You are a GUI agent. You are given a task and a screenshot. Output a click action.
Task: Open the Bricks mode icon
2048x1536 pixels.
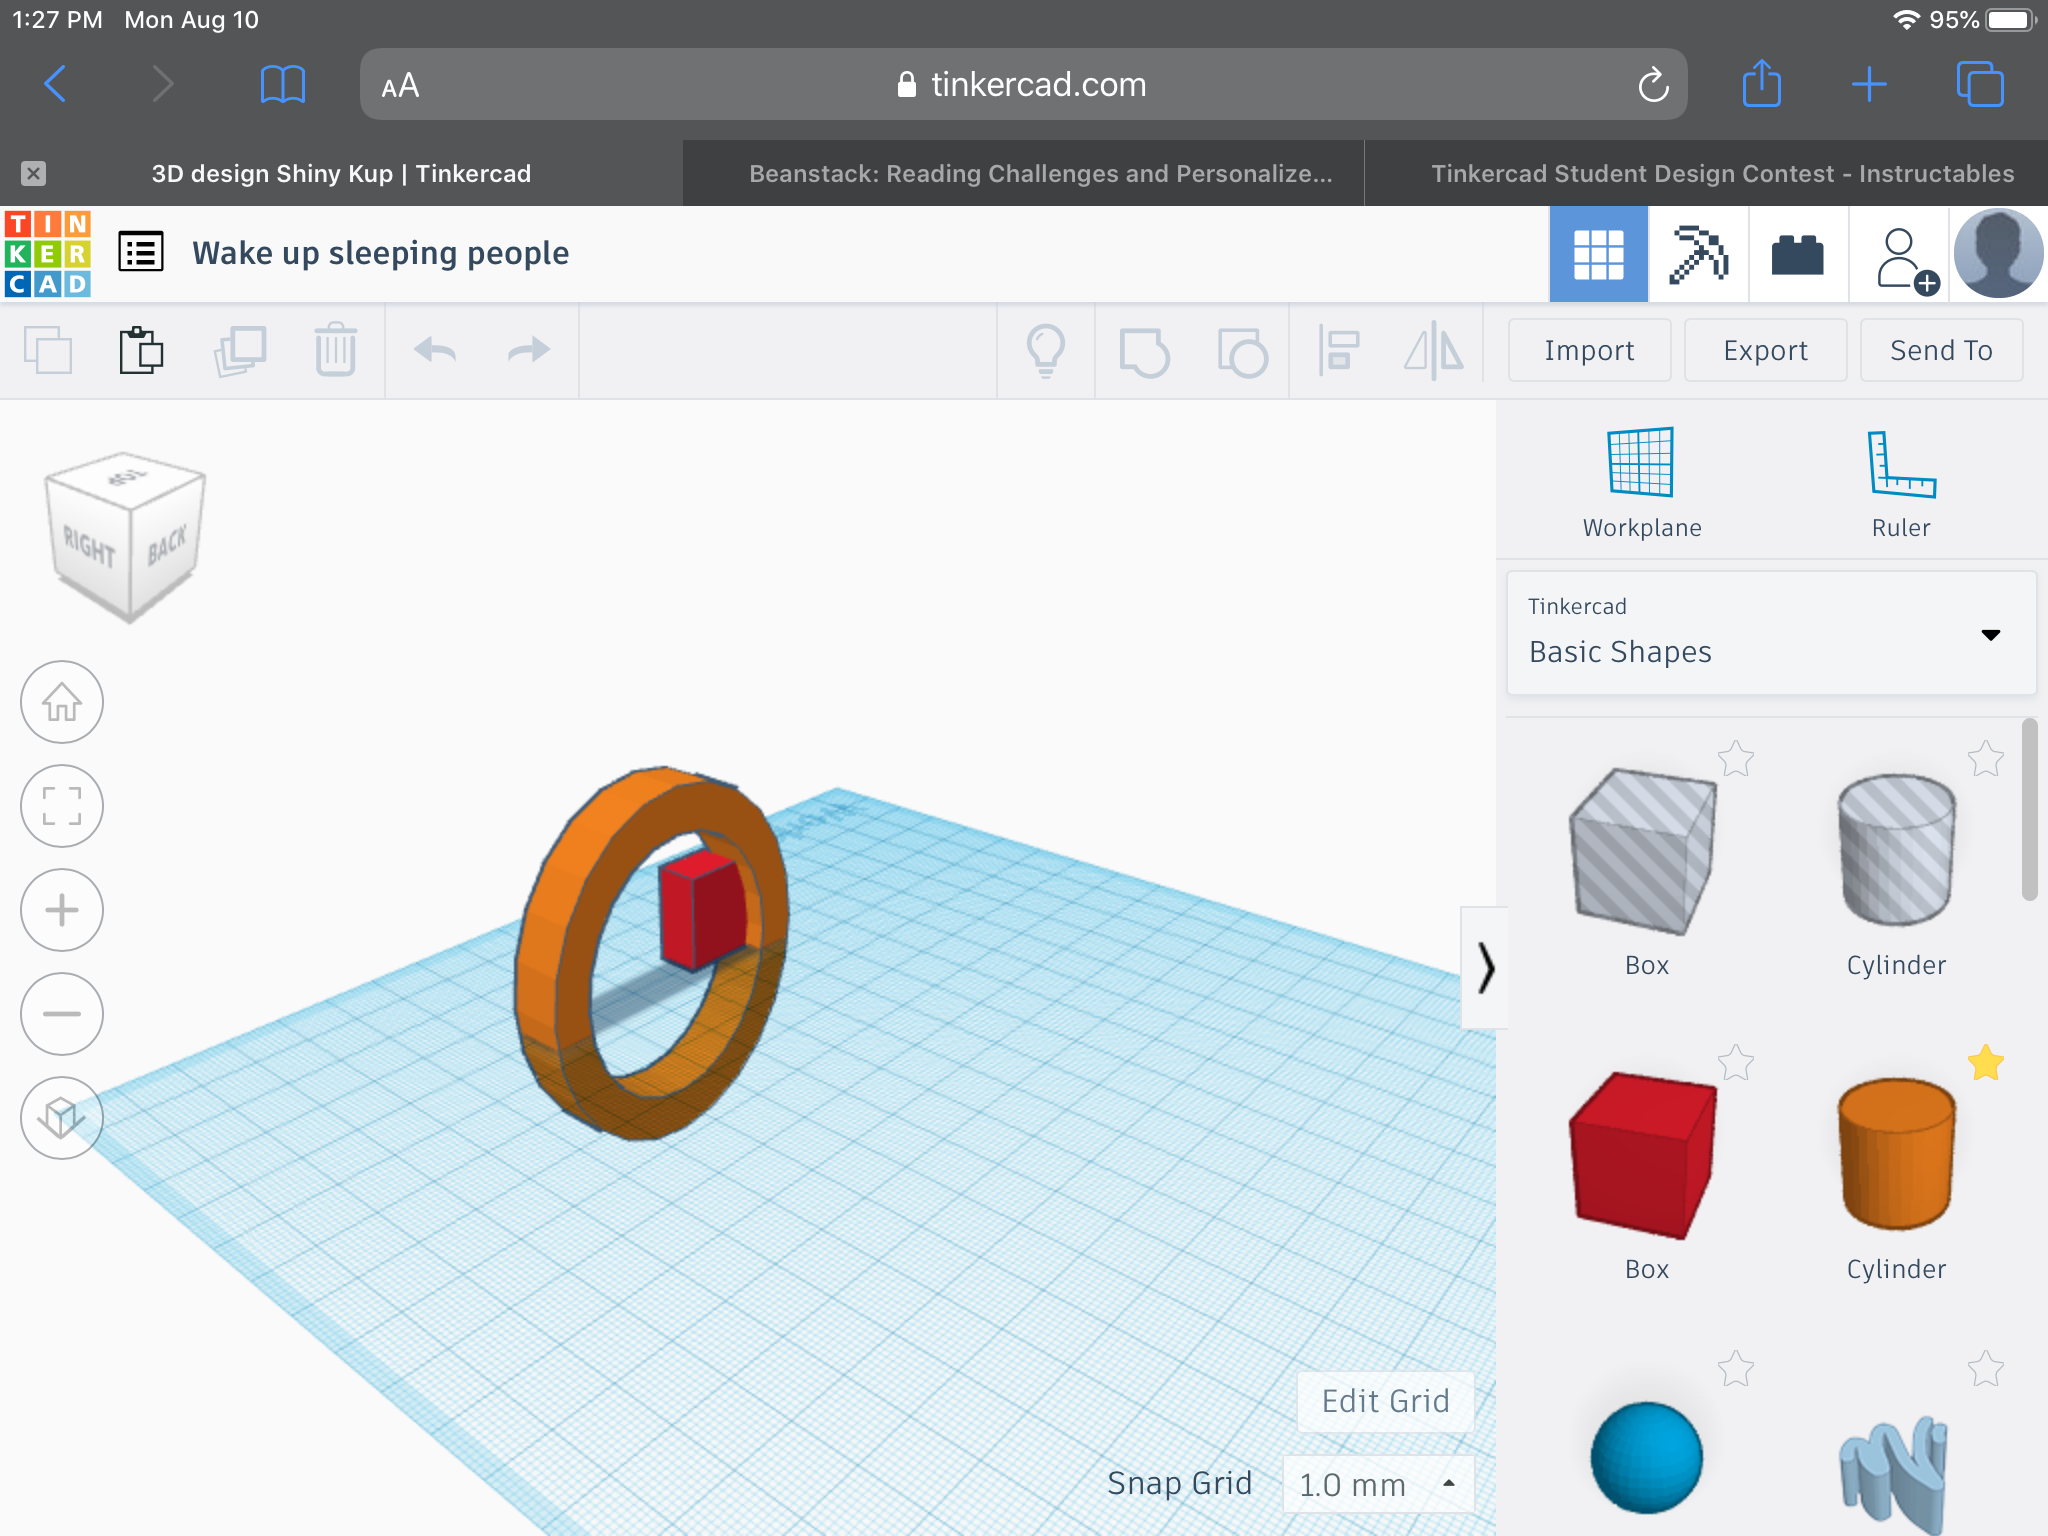click(x=1797, y=254)
